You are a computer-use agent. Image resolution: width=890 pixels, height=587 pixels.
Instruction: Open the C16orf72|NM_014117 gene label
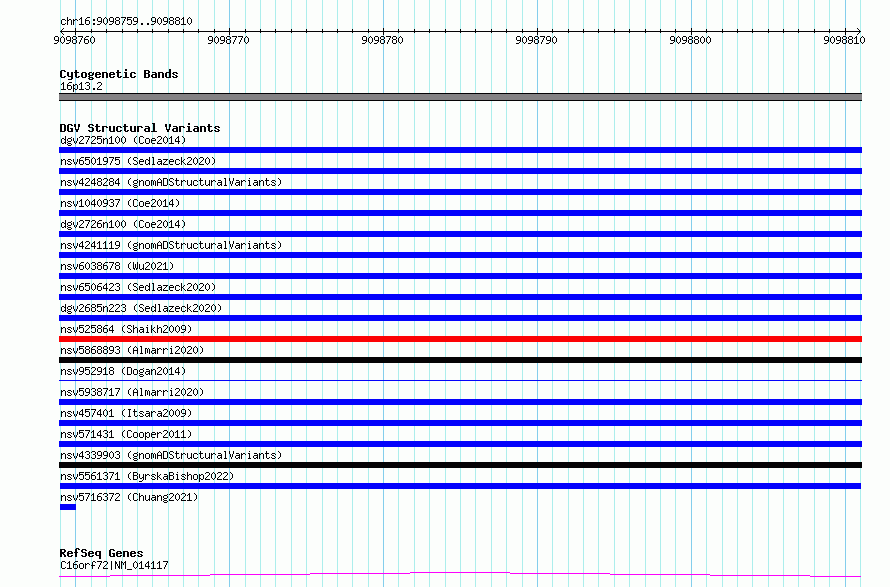pyautogui.click(x=114, y=565)
